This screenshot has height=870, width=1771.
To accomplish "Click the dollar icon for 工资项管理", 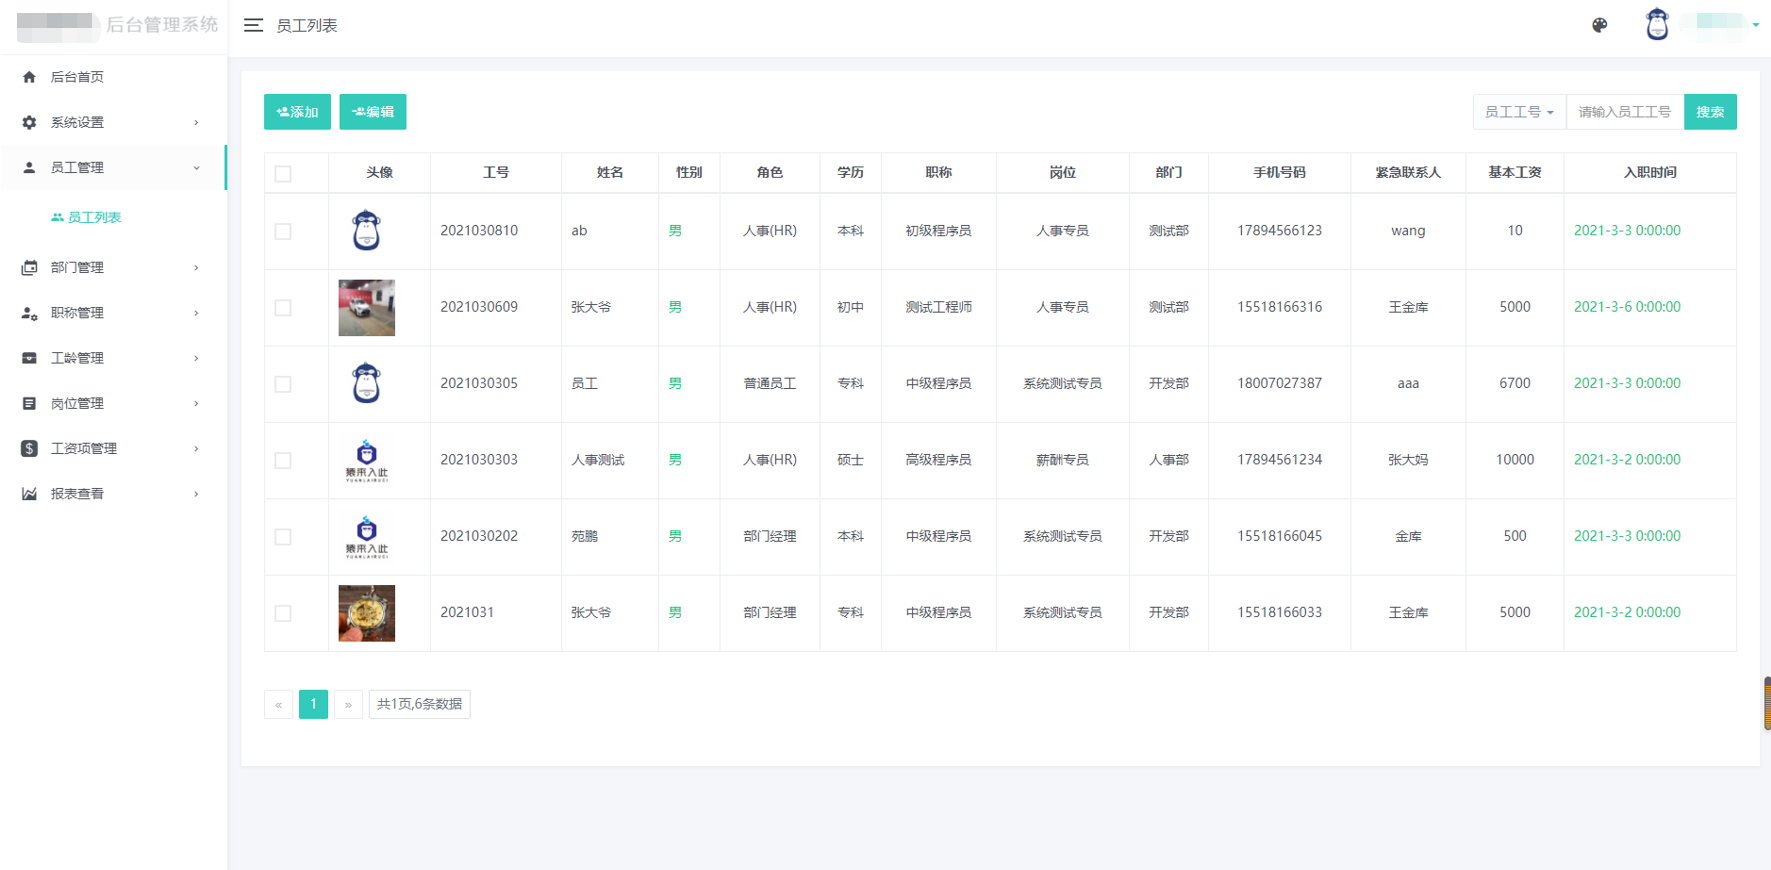I will pyautogui.click(x=29, y=448).
